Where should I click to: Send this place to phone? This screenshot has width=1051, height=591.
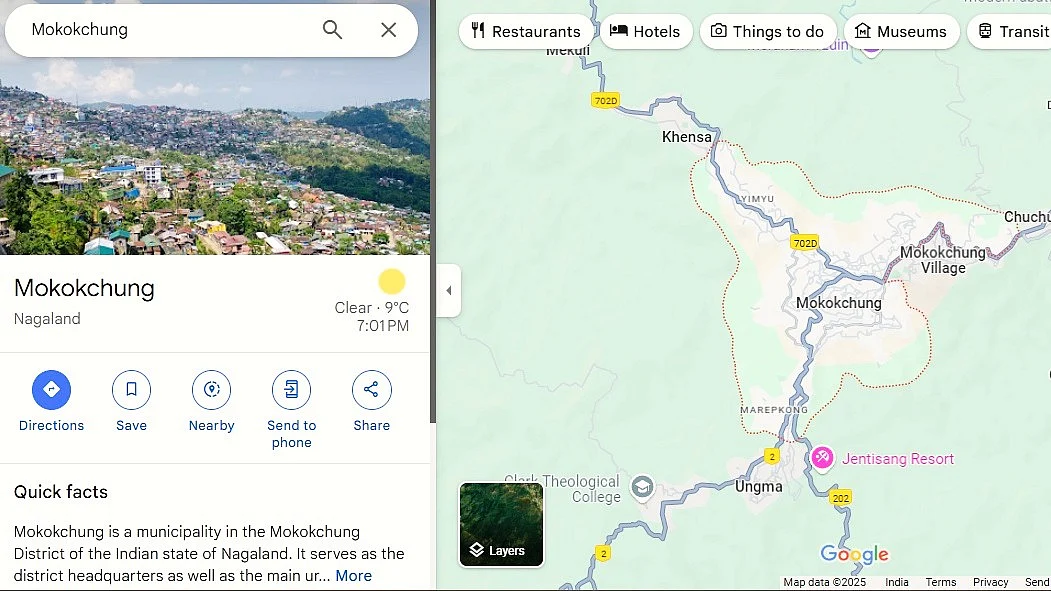291,390
